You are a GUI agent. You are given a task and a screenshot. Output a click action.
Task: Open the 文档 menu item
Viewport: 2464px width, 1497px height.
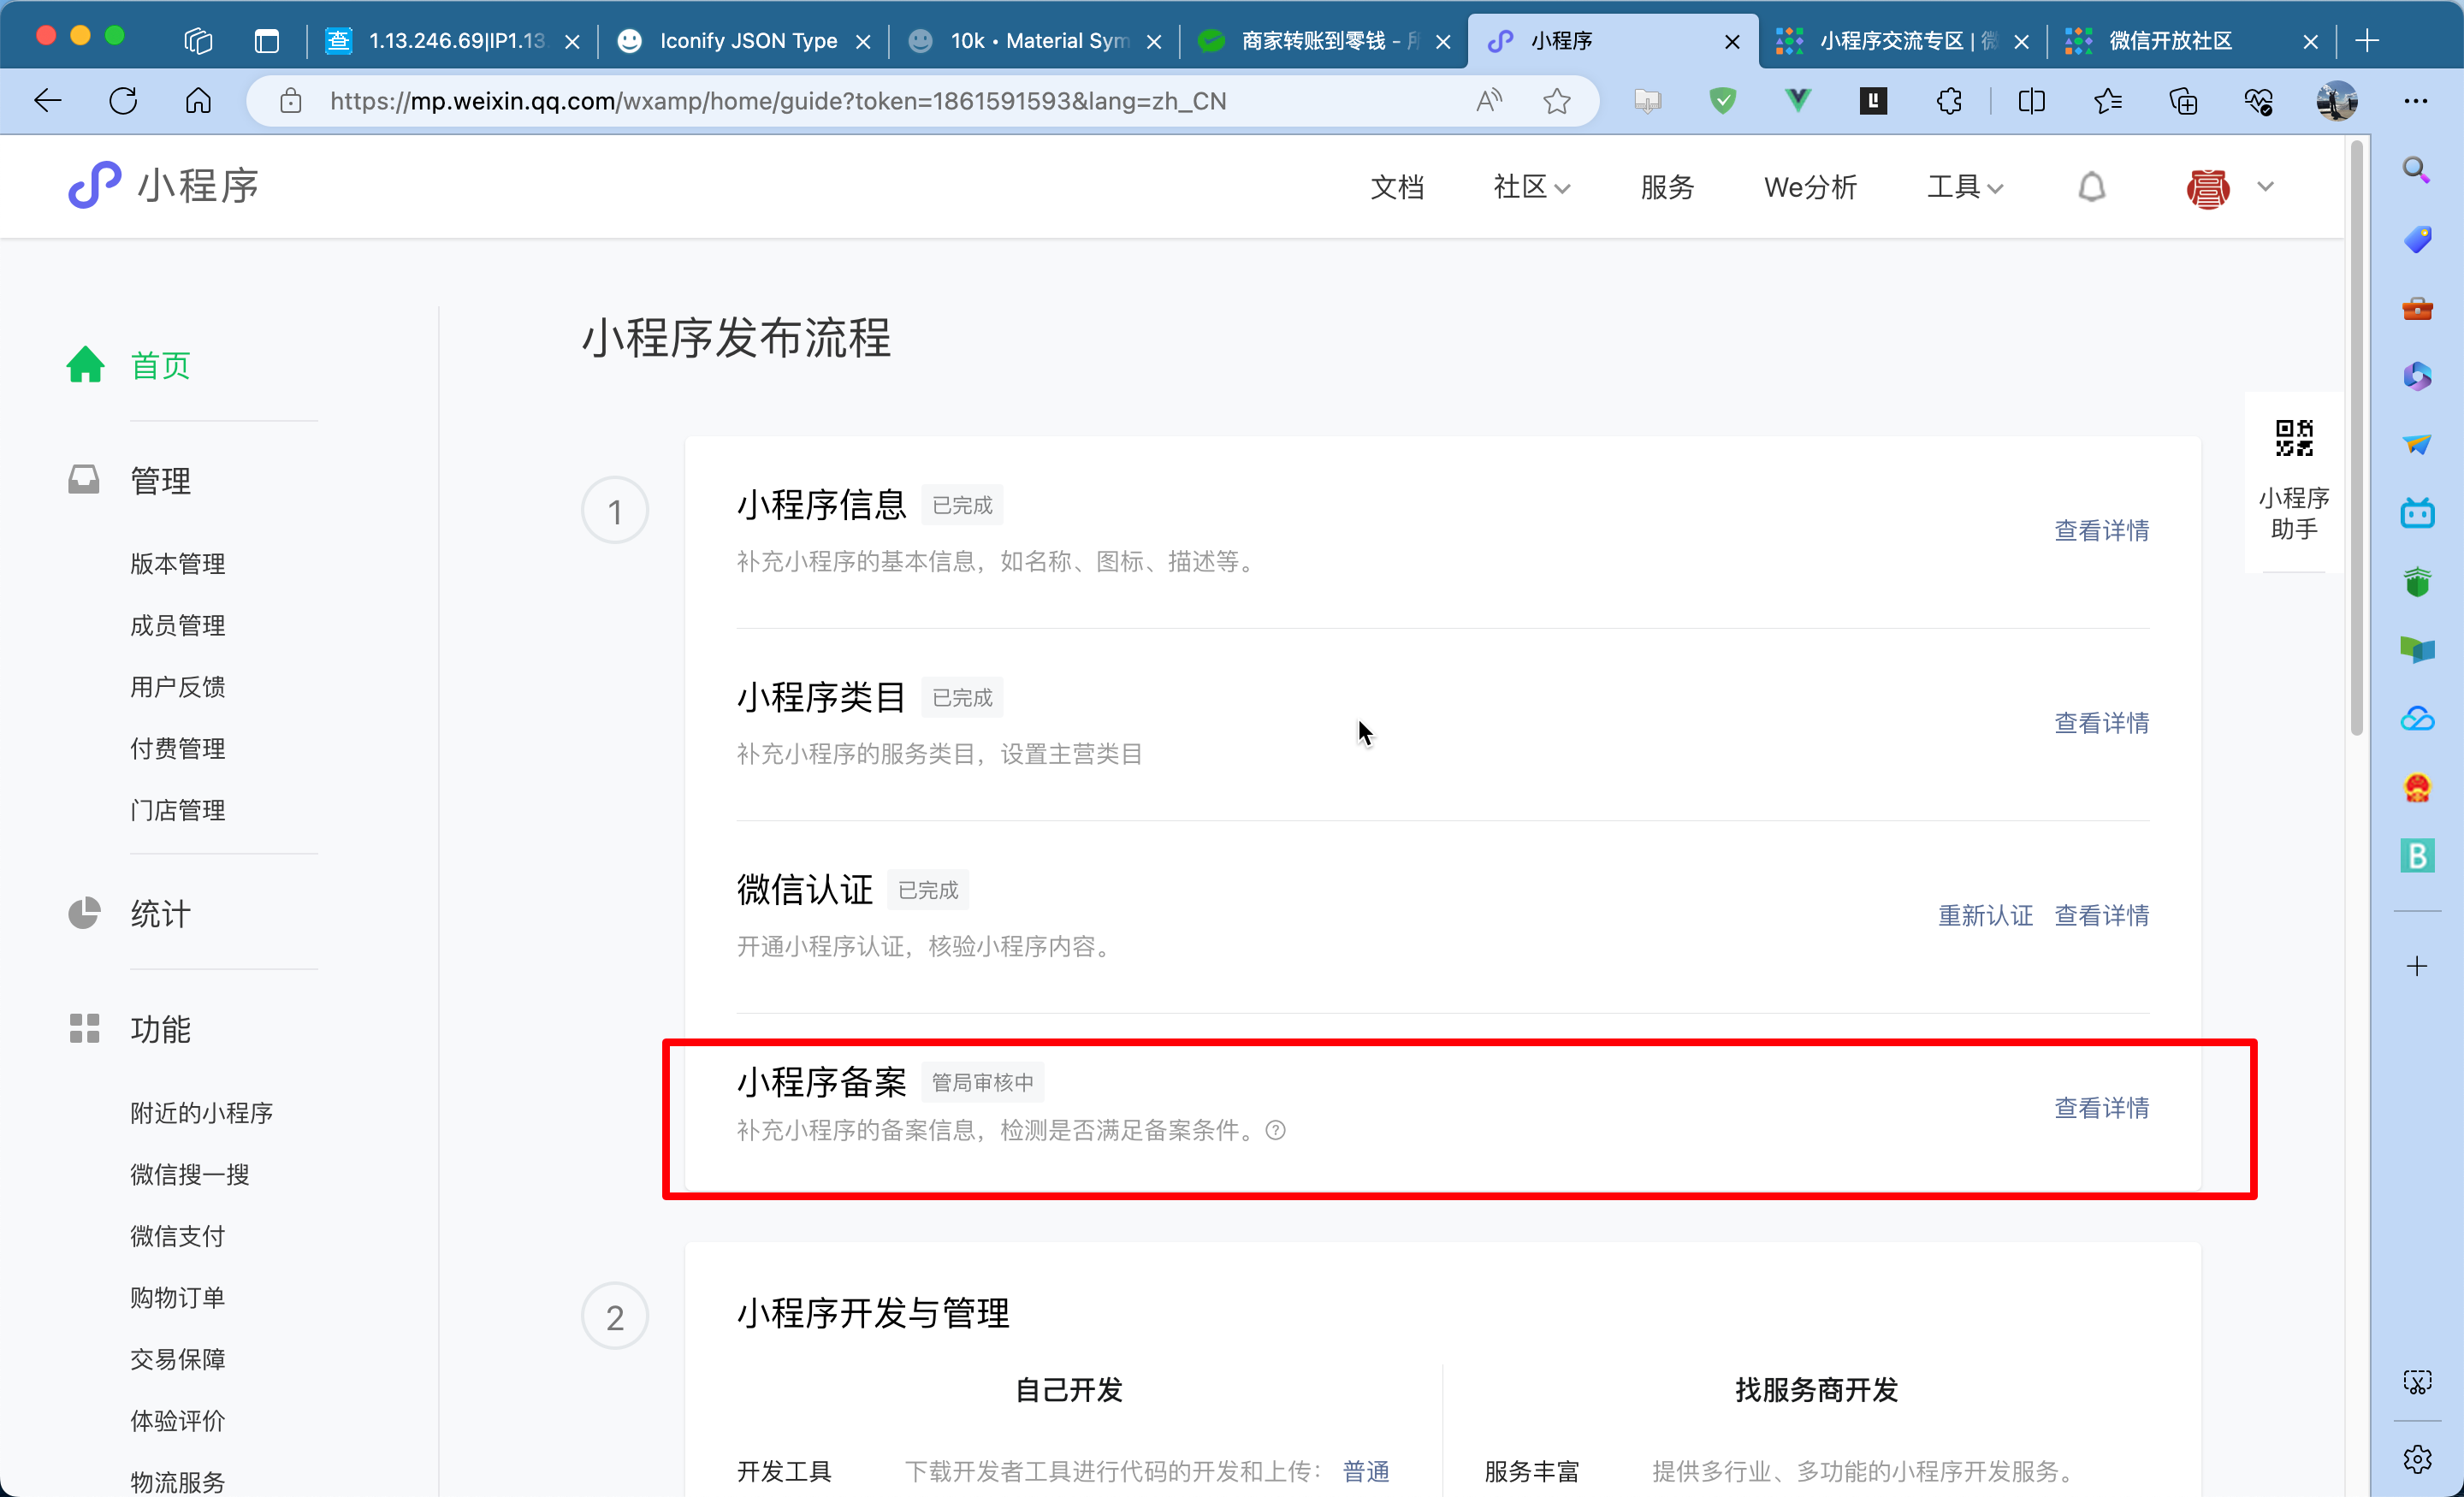(x=1396, y=187)
